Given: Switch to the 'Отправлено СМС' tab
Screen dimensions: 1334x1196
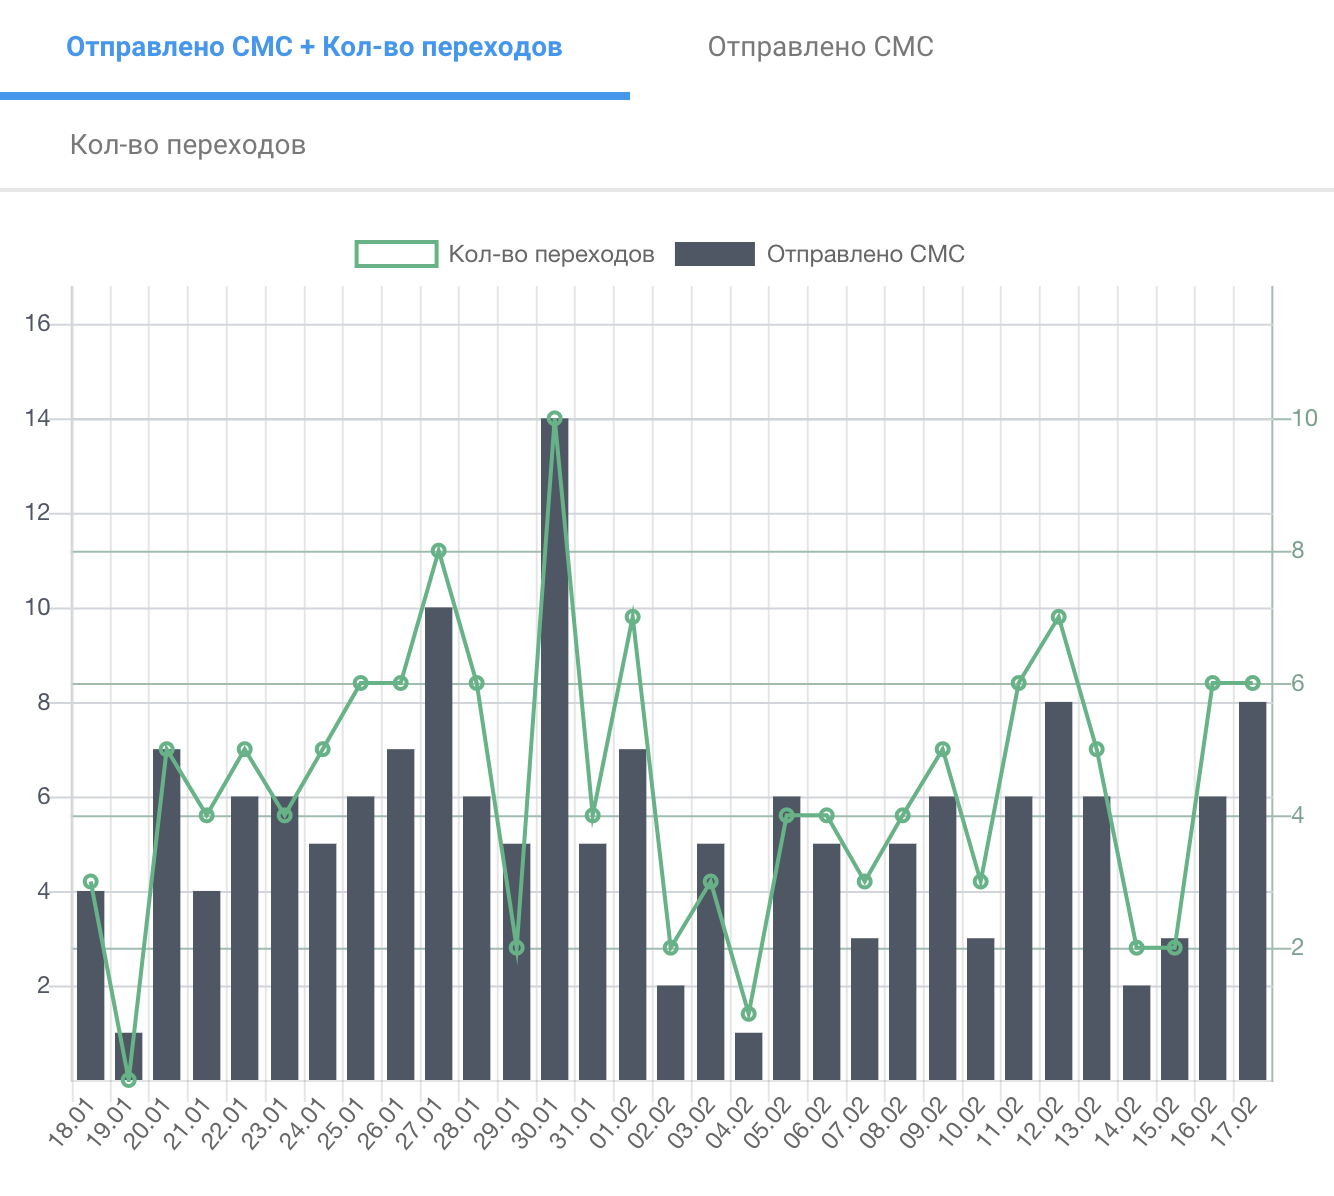Looking at the screenshot, I should (x=820, y=47).
